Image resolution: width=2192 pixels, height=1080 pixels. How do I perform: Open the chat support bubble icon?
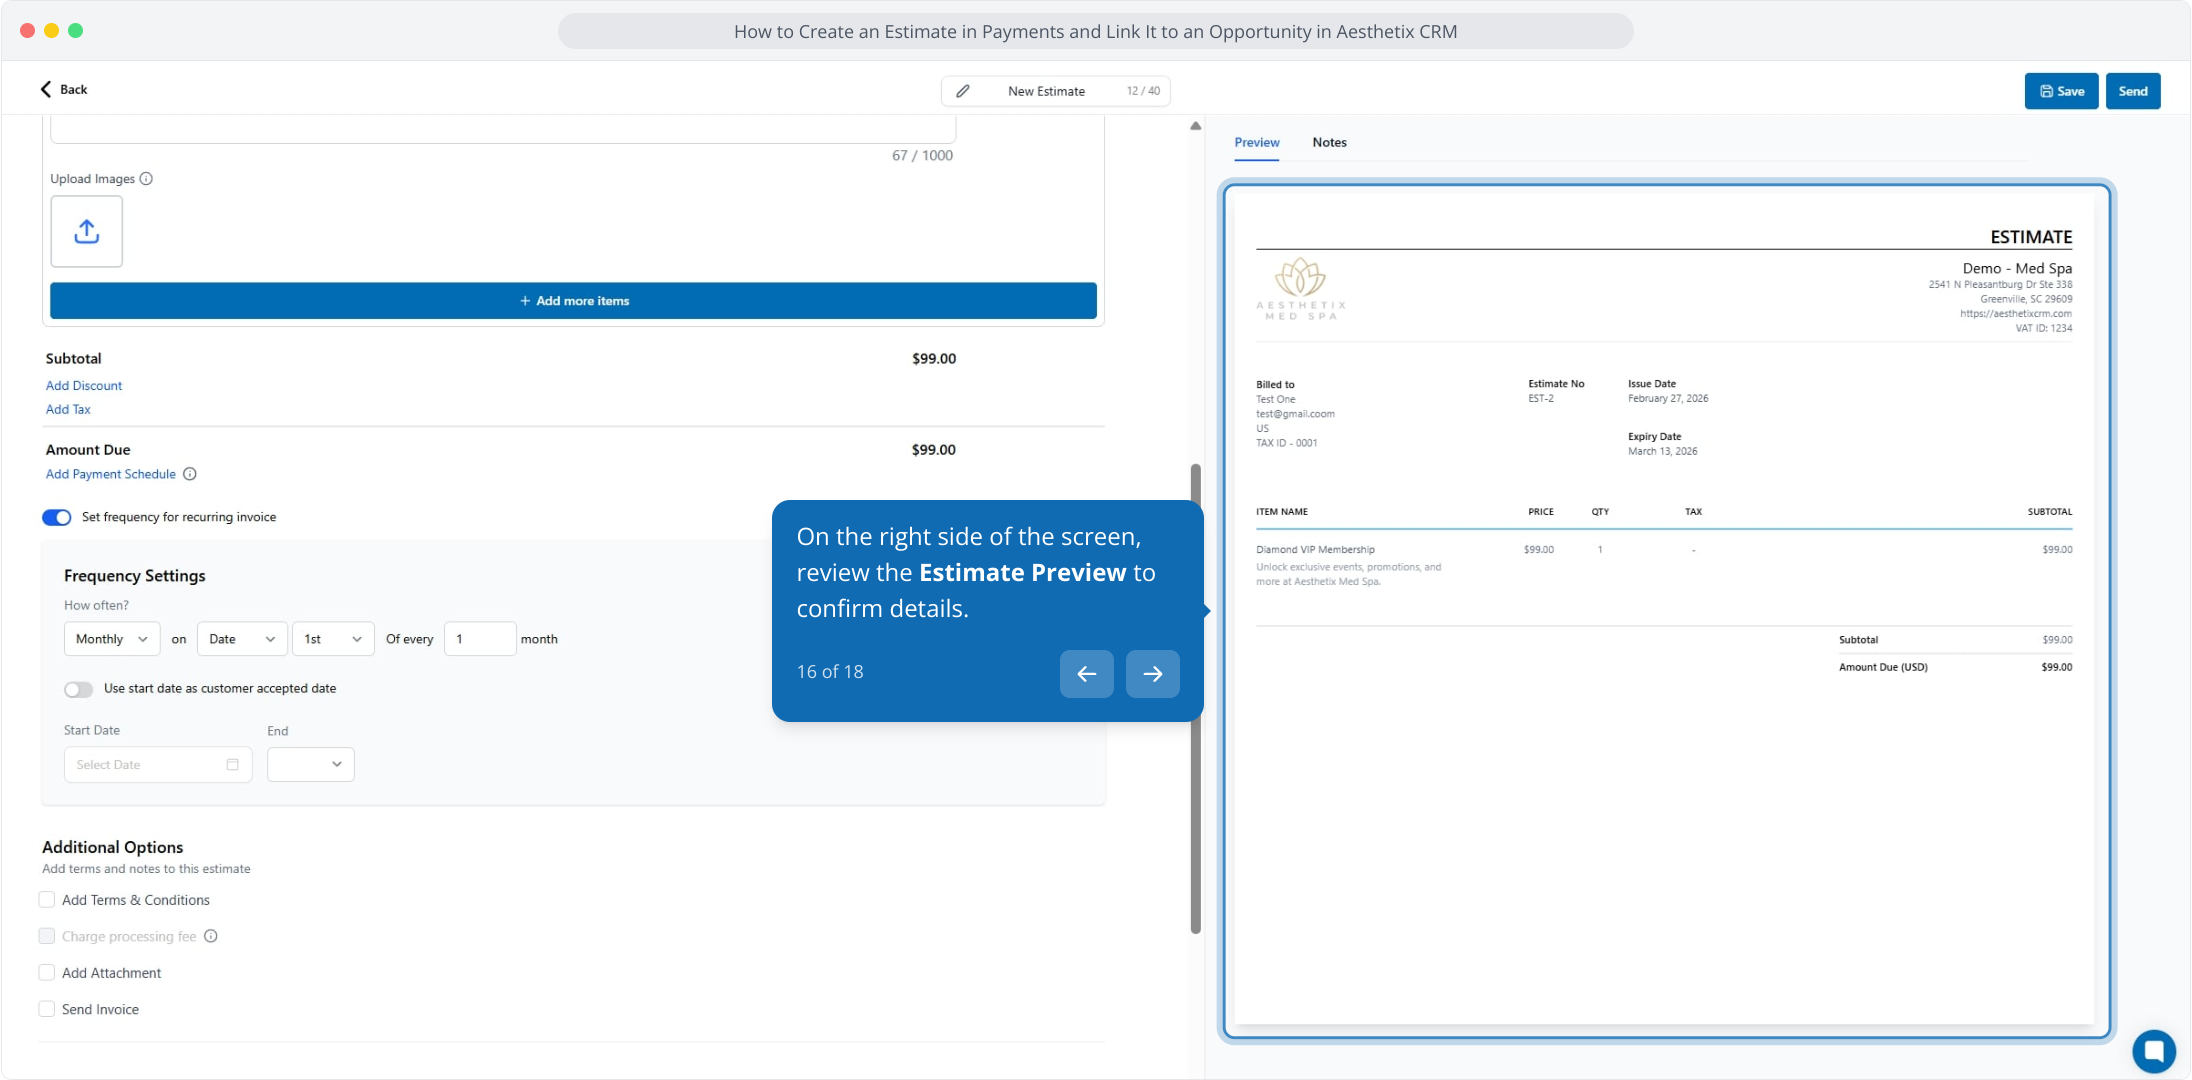[2153, 1050]
